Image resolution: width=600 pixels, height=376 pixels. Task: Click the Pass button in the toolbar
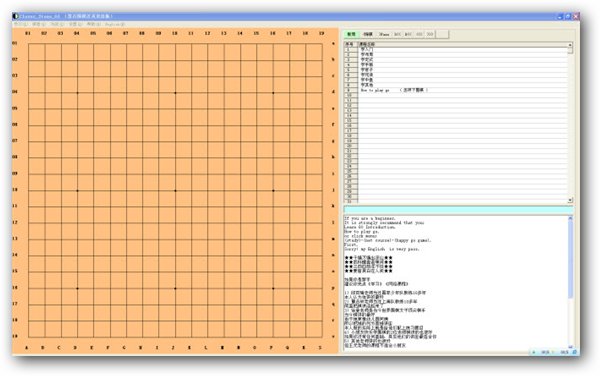point(384,34)
